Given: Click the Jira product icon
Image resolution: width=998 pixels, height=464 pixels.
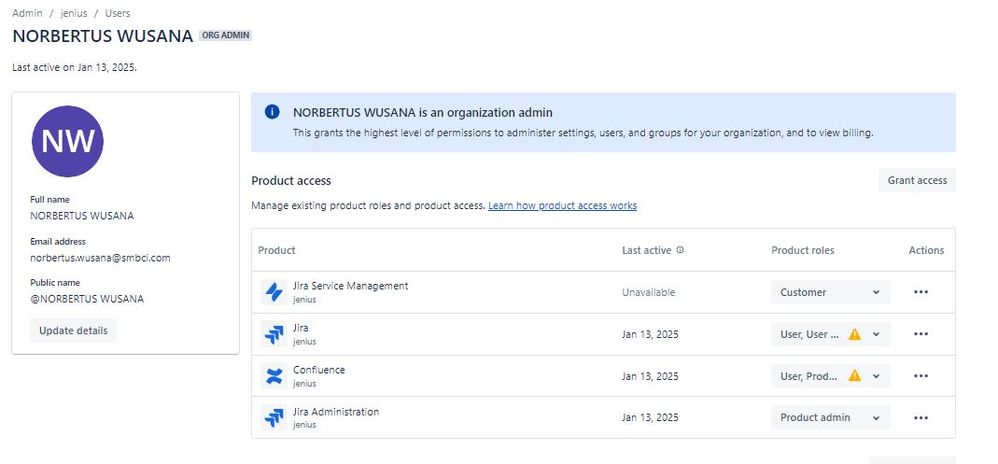Looking at the screenshot, I should click(x=274, y=334).
